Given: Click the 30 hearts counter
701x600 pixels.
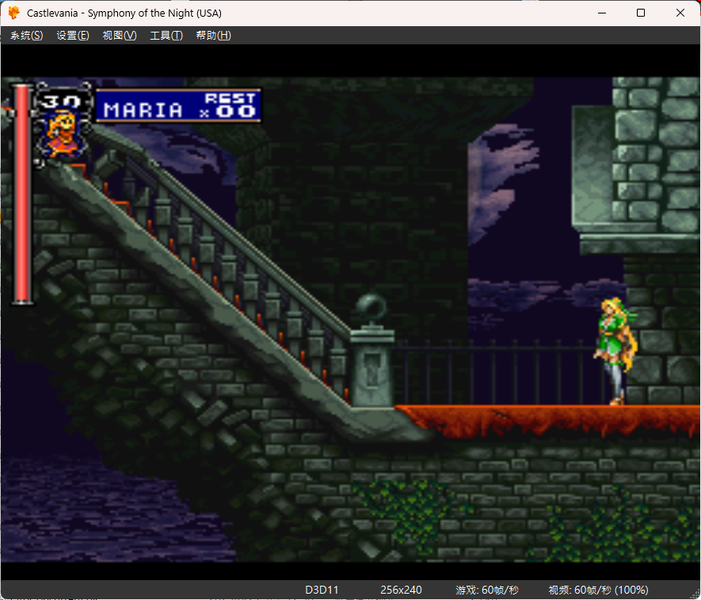Looking at the screenshot, I should [62, 101].
